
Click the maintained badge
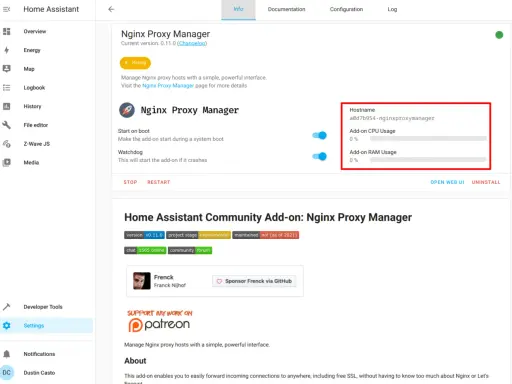point(266,235)
